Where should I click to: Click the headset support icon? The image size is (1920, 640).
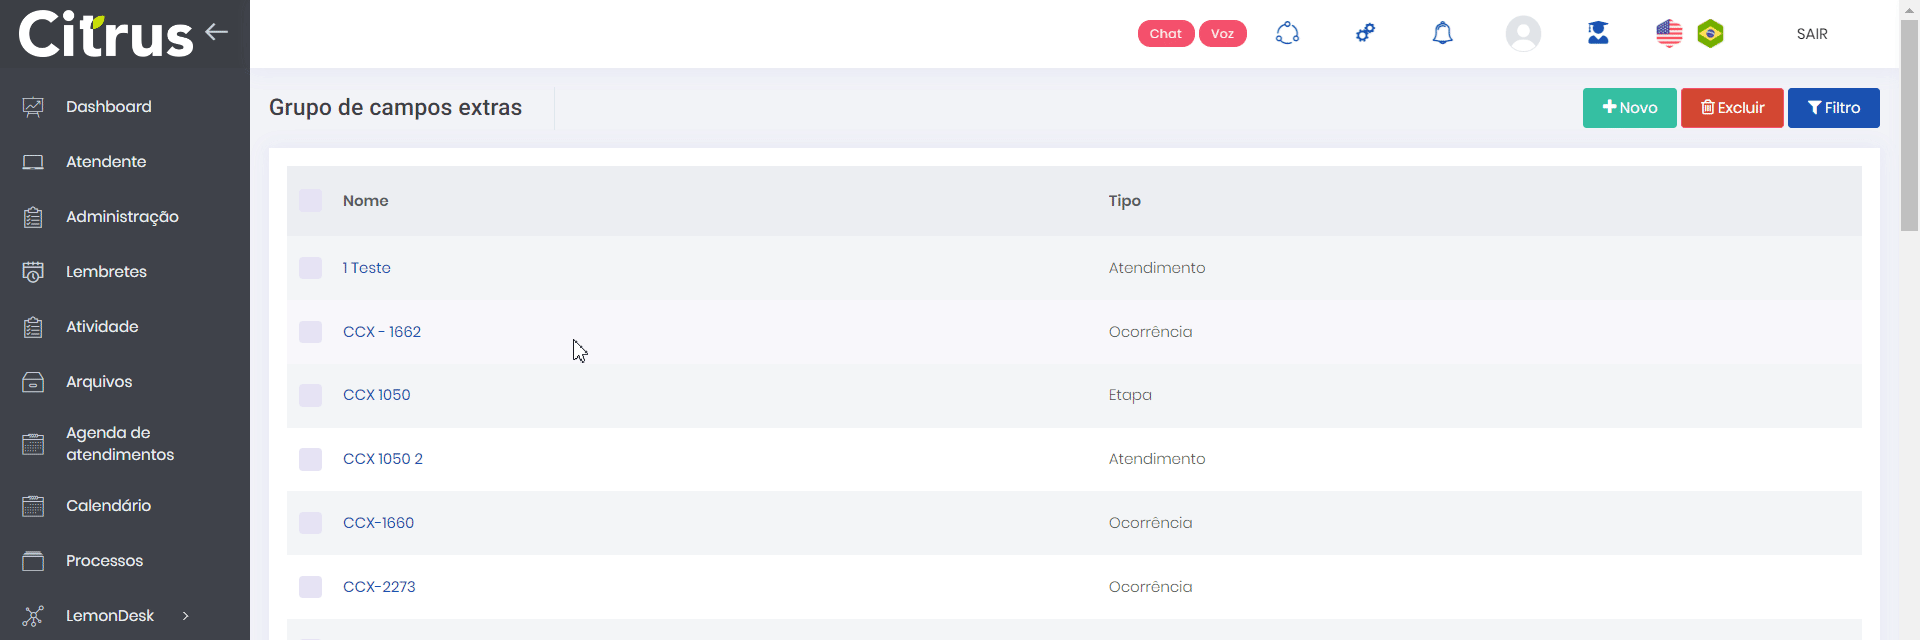[x=1287, y=34]
